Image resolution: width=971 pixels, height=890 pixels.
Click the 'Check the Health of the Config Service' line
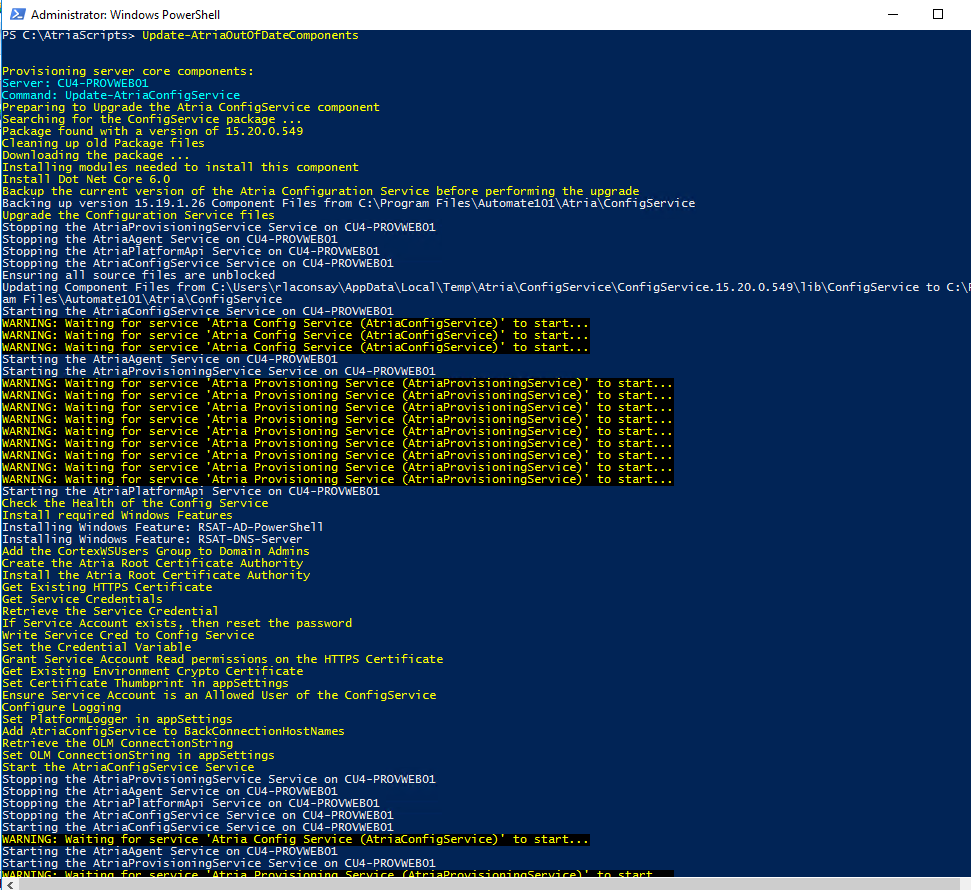pos(135,503)
